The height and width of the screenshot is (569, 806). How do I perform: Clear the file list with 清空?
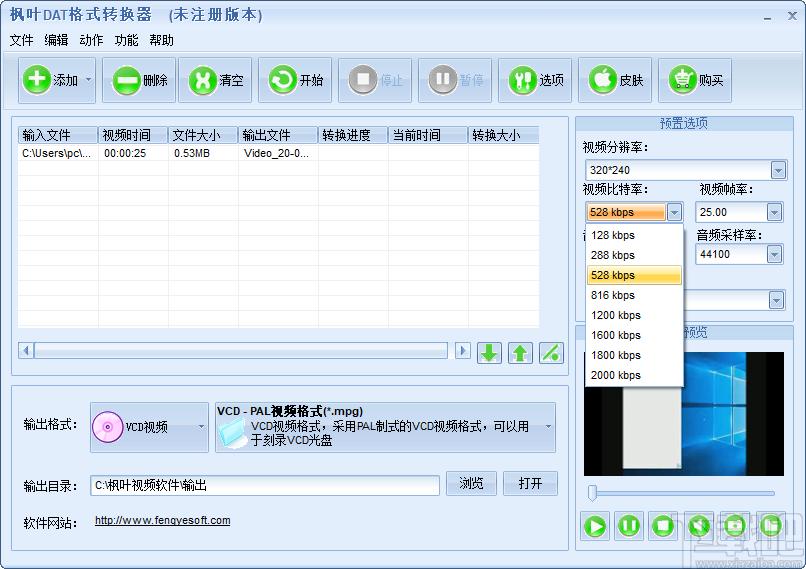click(215, 80)
